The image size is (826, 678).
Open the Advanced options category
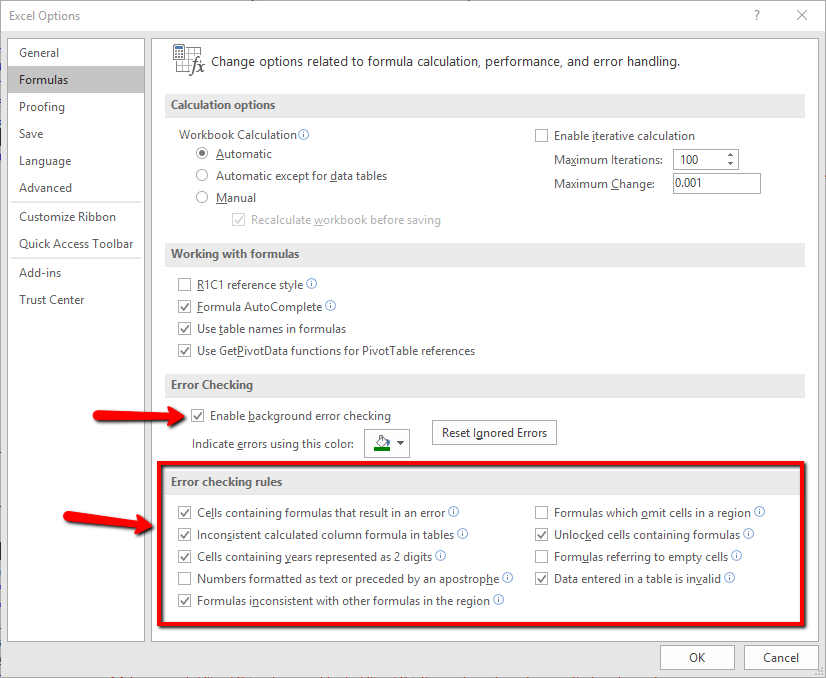(x=76, y=188)
